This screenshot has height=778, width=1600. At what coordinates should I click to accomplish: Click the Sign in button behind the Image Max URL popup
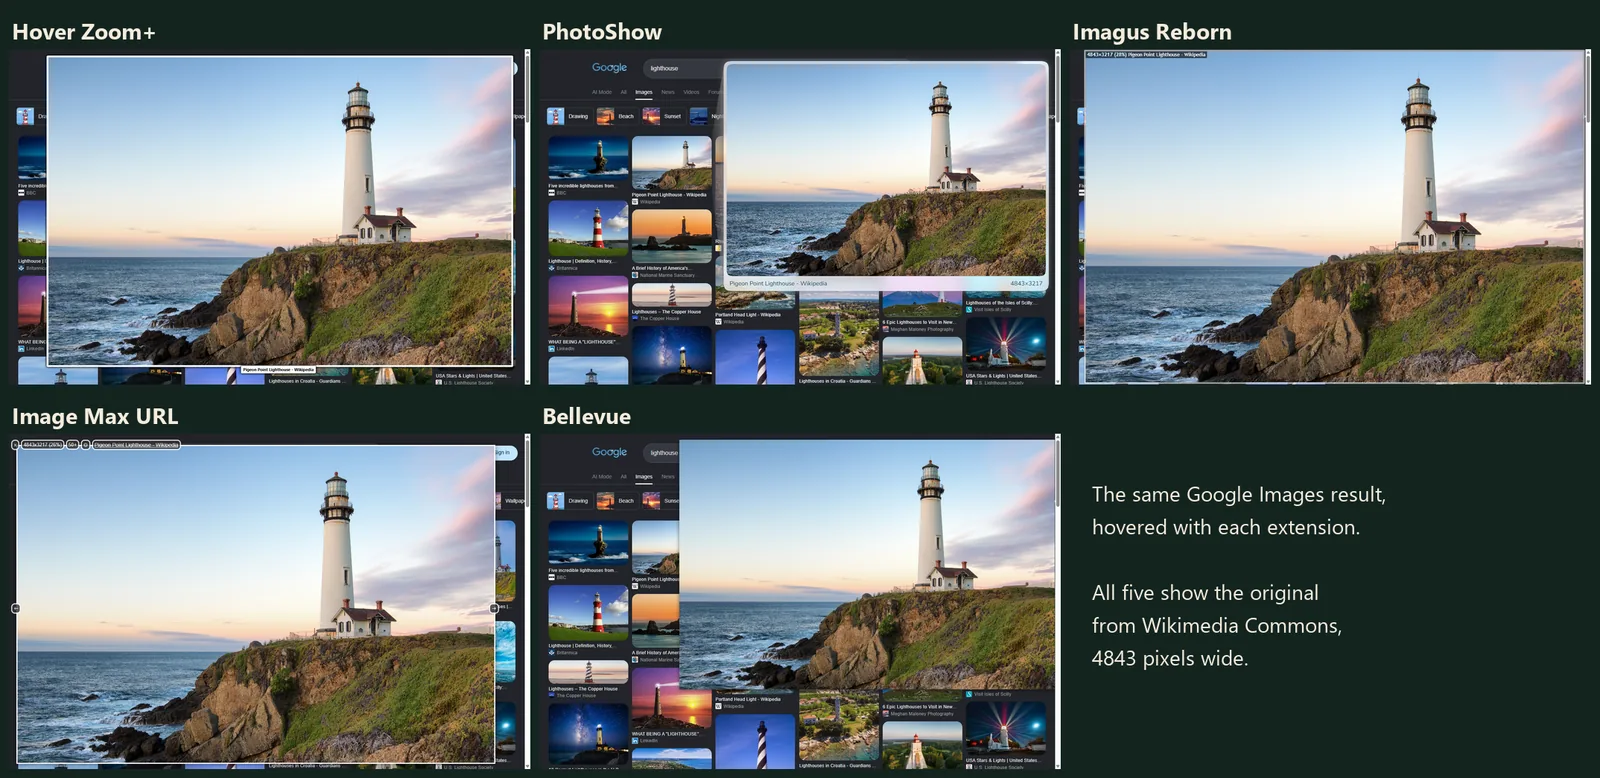(505, 453)
